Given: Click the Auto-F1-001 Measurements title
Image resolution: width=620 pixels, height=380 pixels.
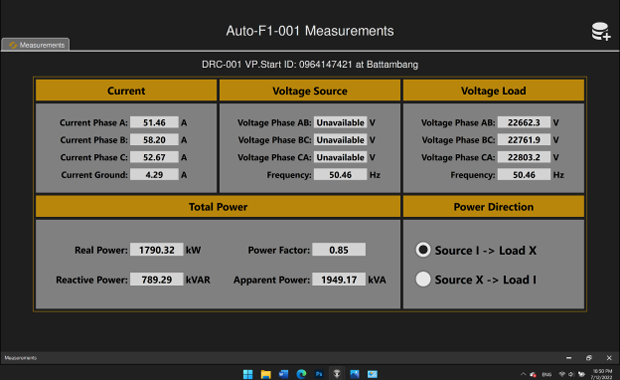Looking at the screenshot, I should coord(310,31).
